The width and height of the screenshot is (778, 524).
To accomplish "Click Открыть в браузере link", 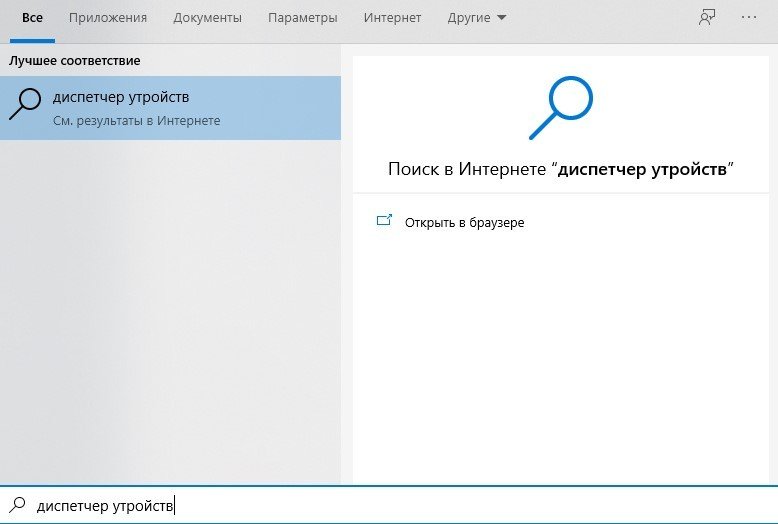I will 464,222.
